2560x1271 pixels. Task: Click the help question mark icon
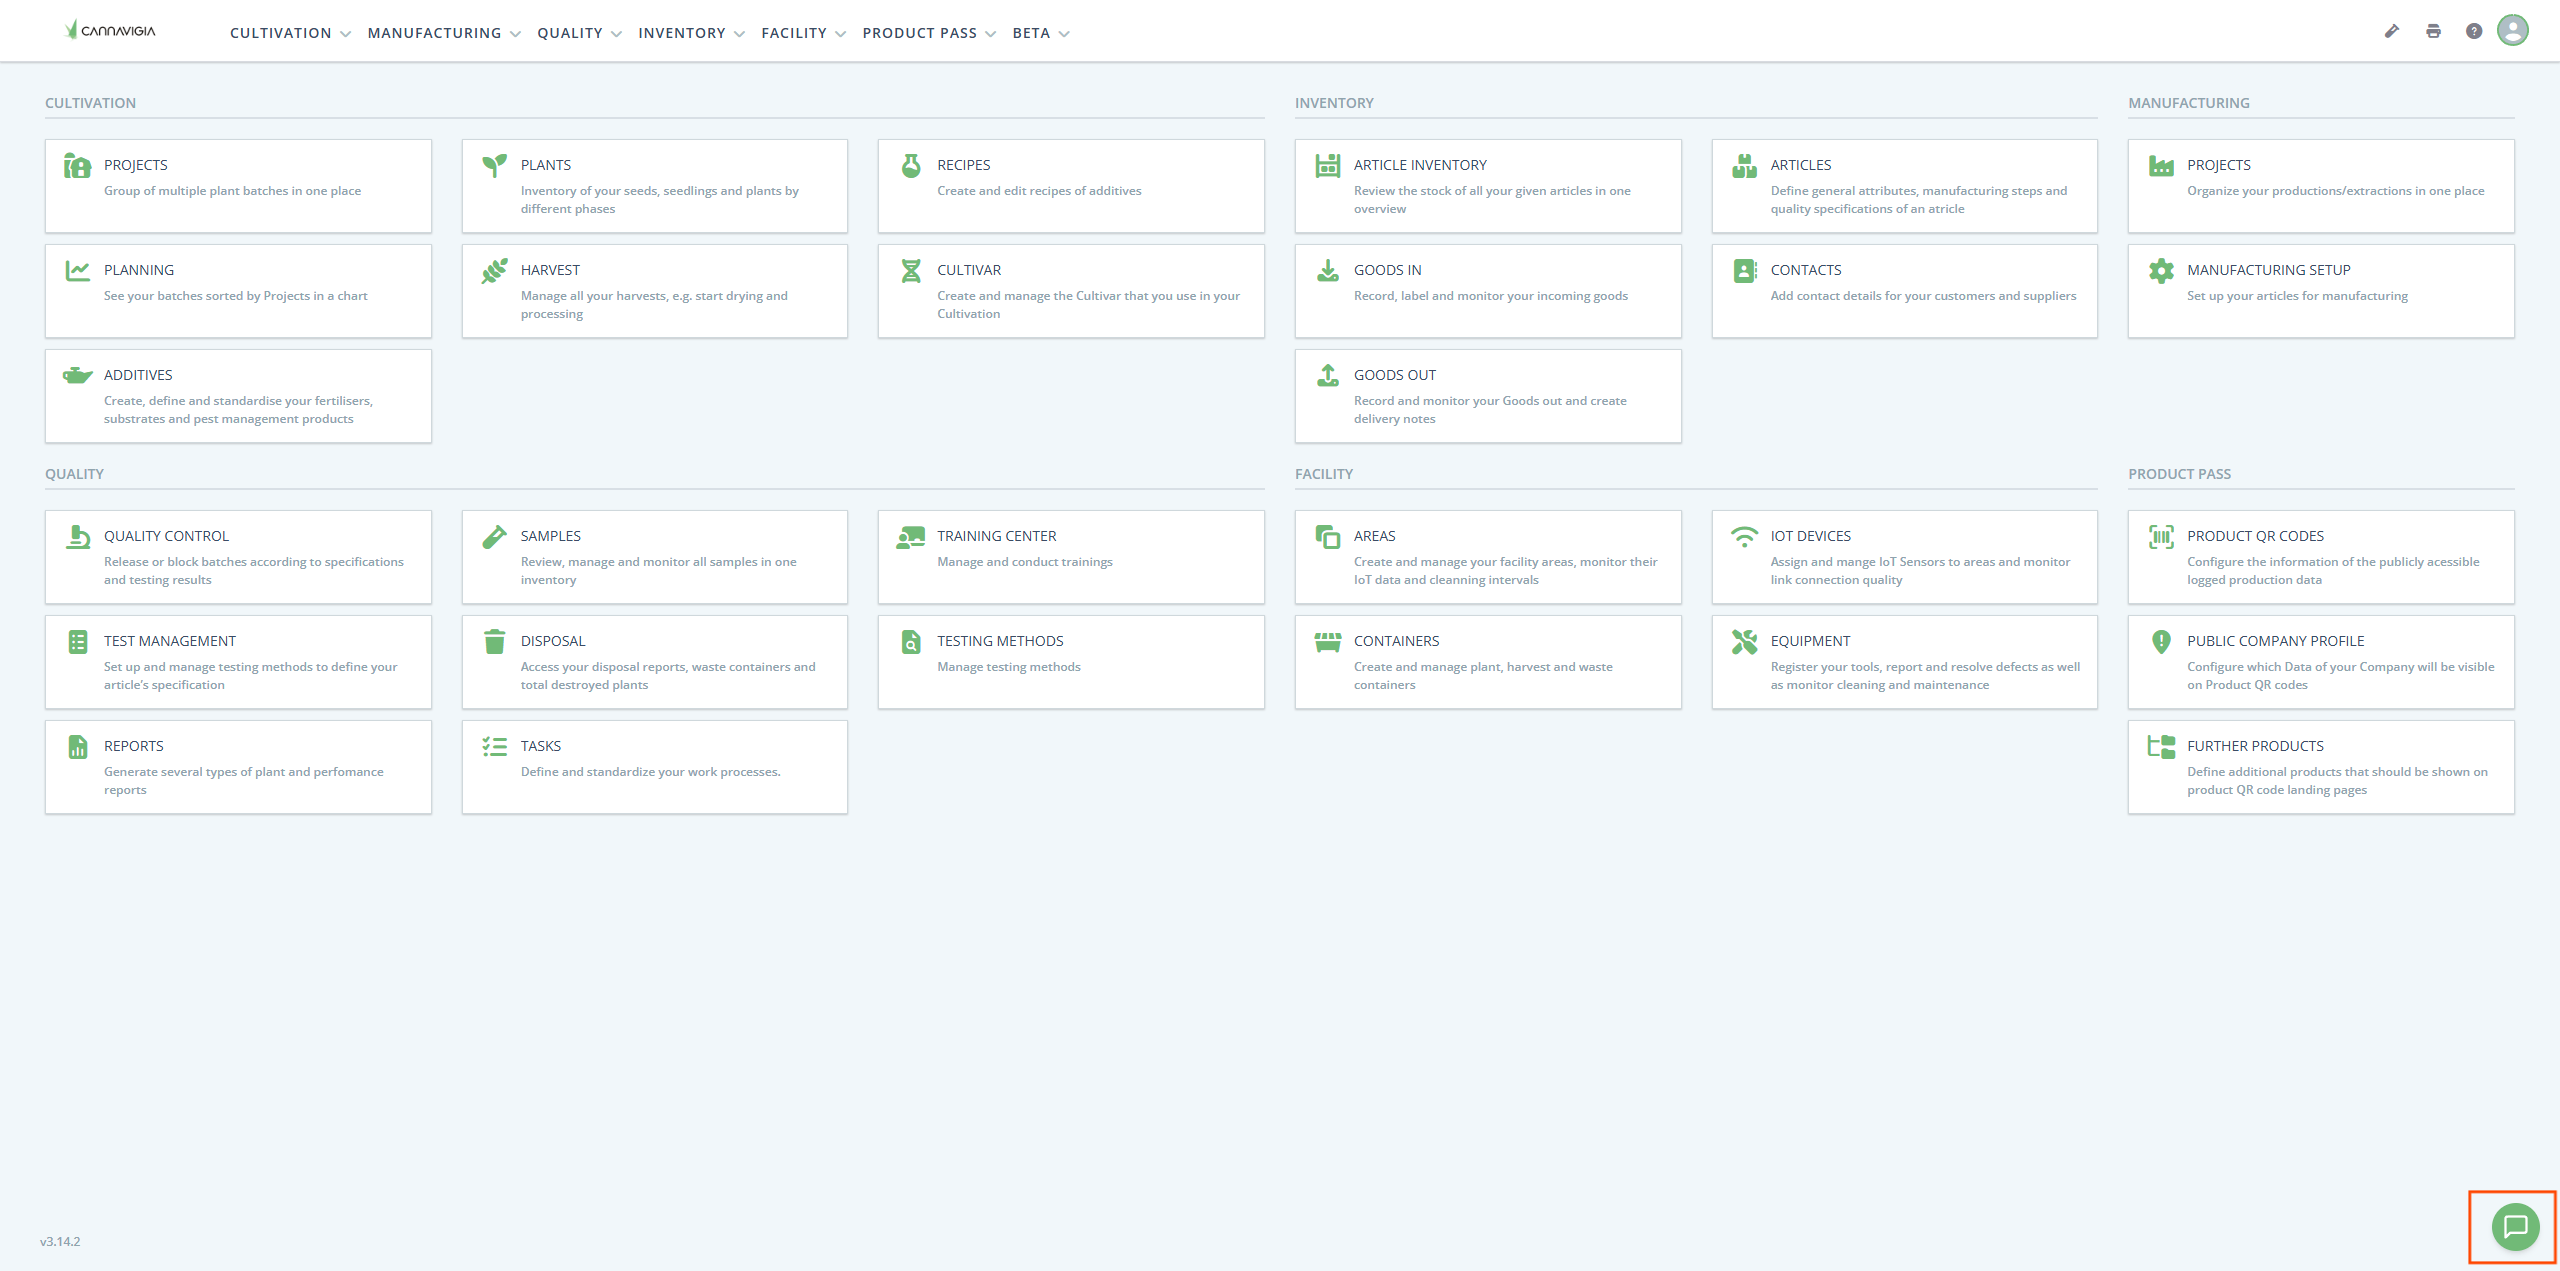point(2473,32)
